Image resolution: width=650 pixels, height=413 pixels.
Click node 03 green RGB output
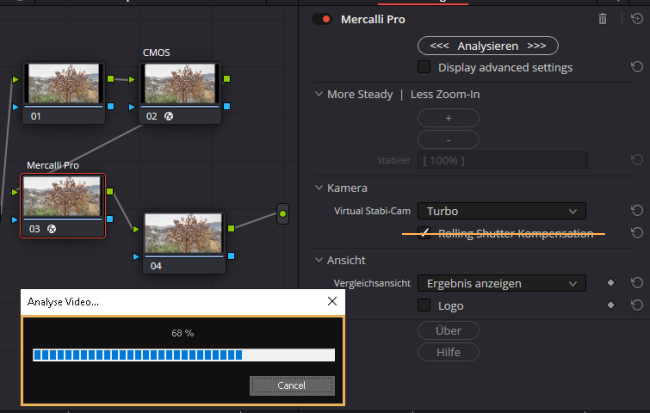pos(110,191)
